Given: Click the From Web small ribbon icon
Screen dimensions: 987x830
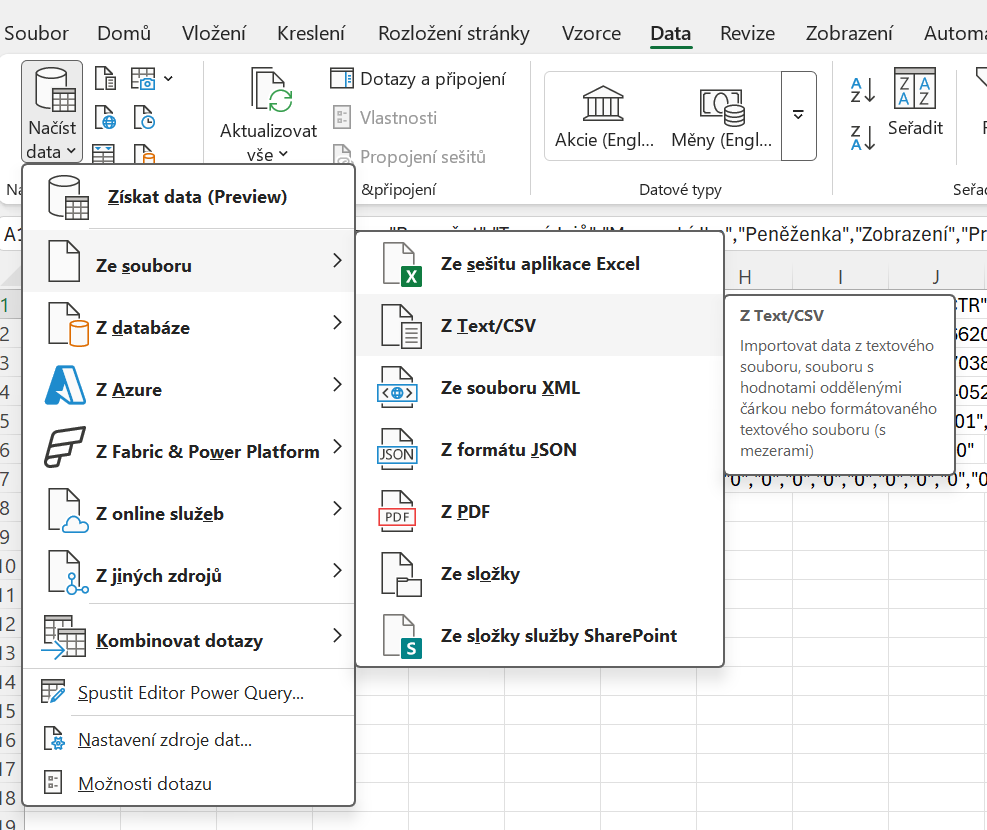Looking at the screenshot, I should pos(105,118).
